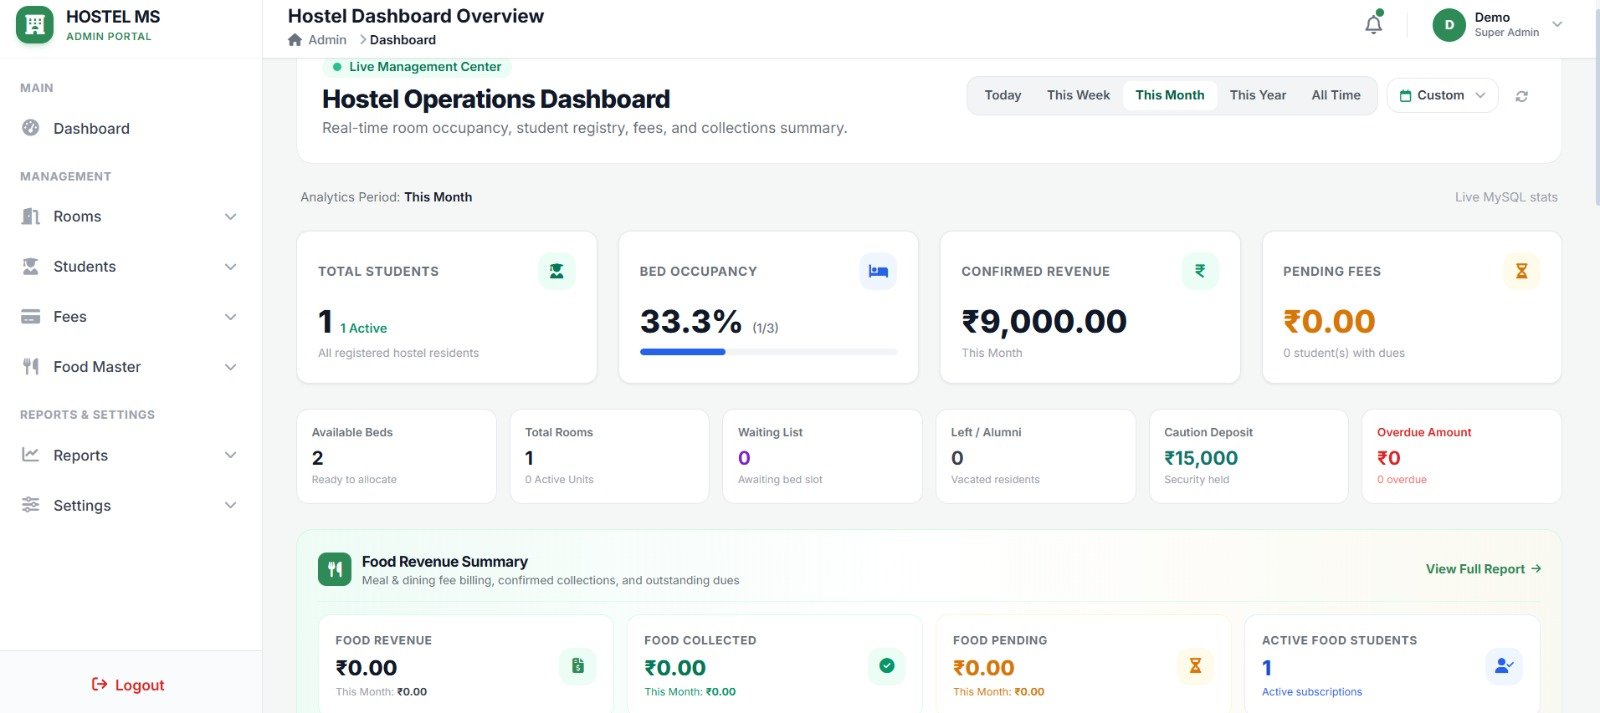
Task: Click the ₹15,000 caution deposit value
Action: coord(1201,458)
